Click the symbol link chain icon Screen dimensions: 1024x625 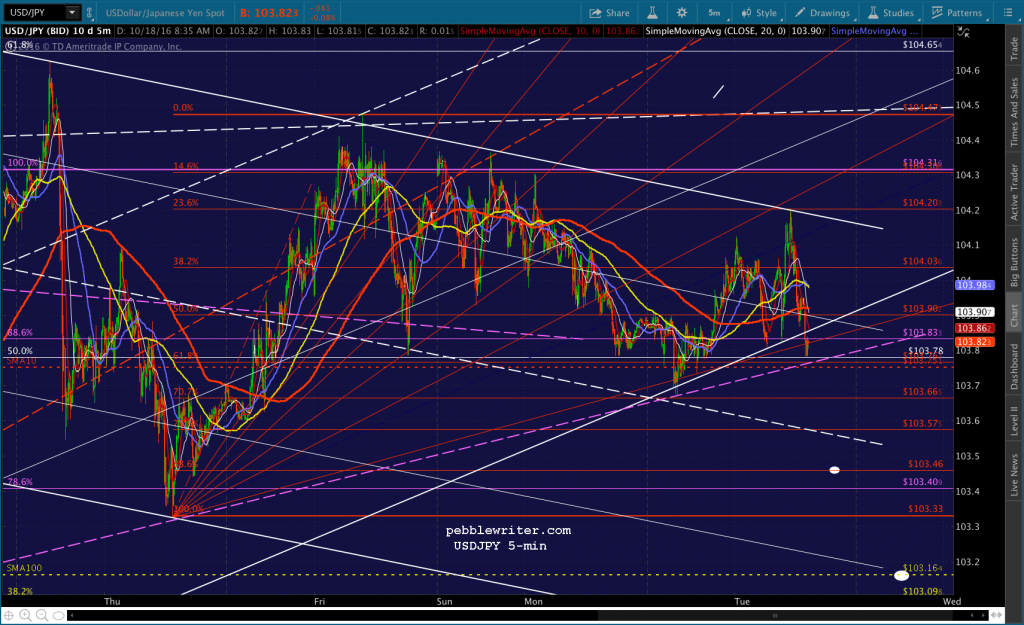click(x=89, y=12)
